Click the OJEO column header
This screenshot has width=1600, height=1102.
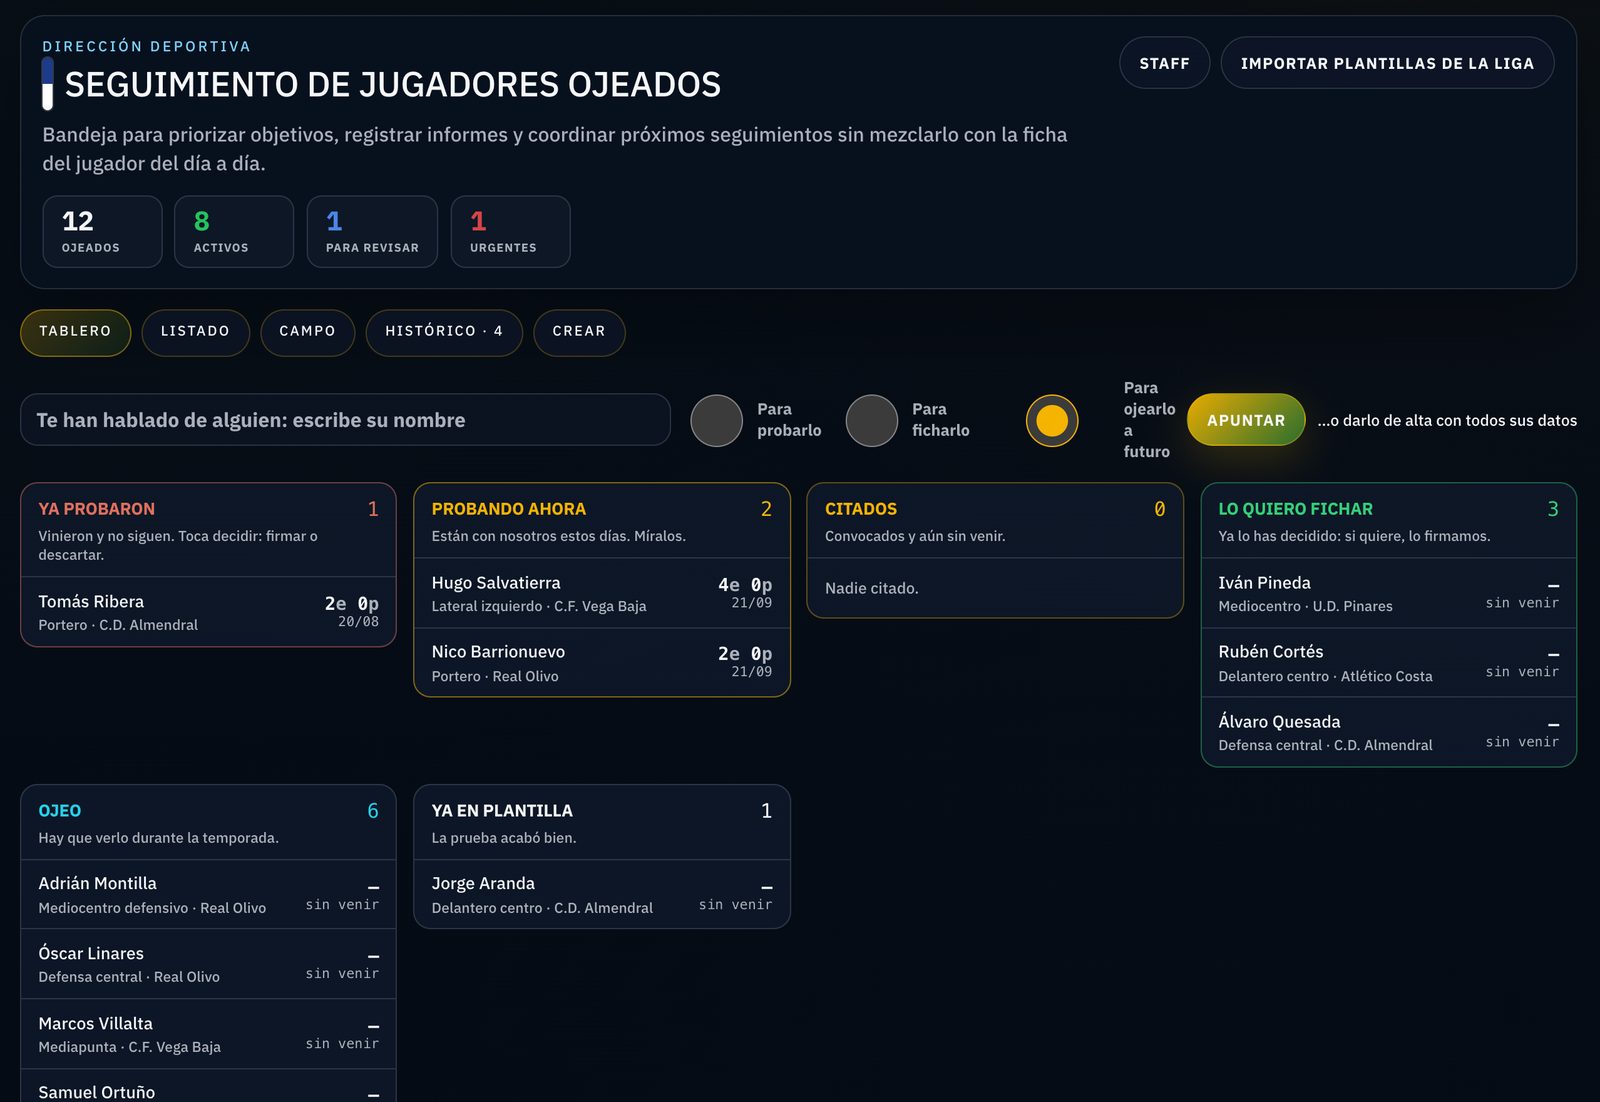[x=208, y=823]
